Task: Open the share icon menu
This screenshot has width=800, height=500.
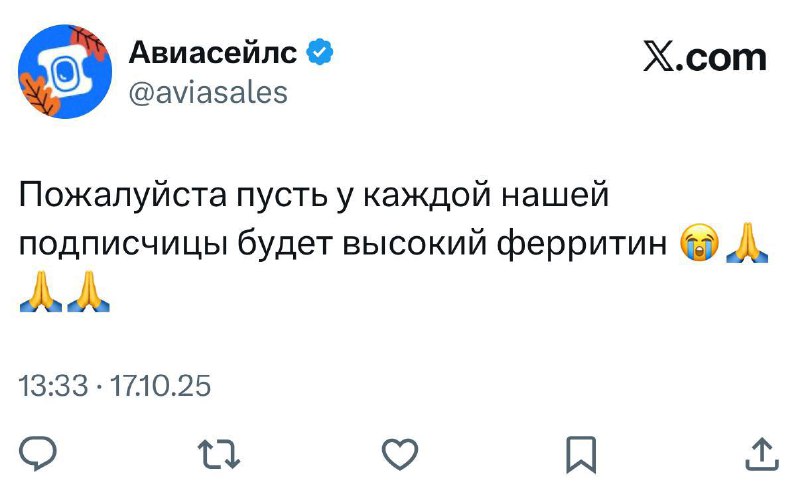Action: 762,455
